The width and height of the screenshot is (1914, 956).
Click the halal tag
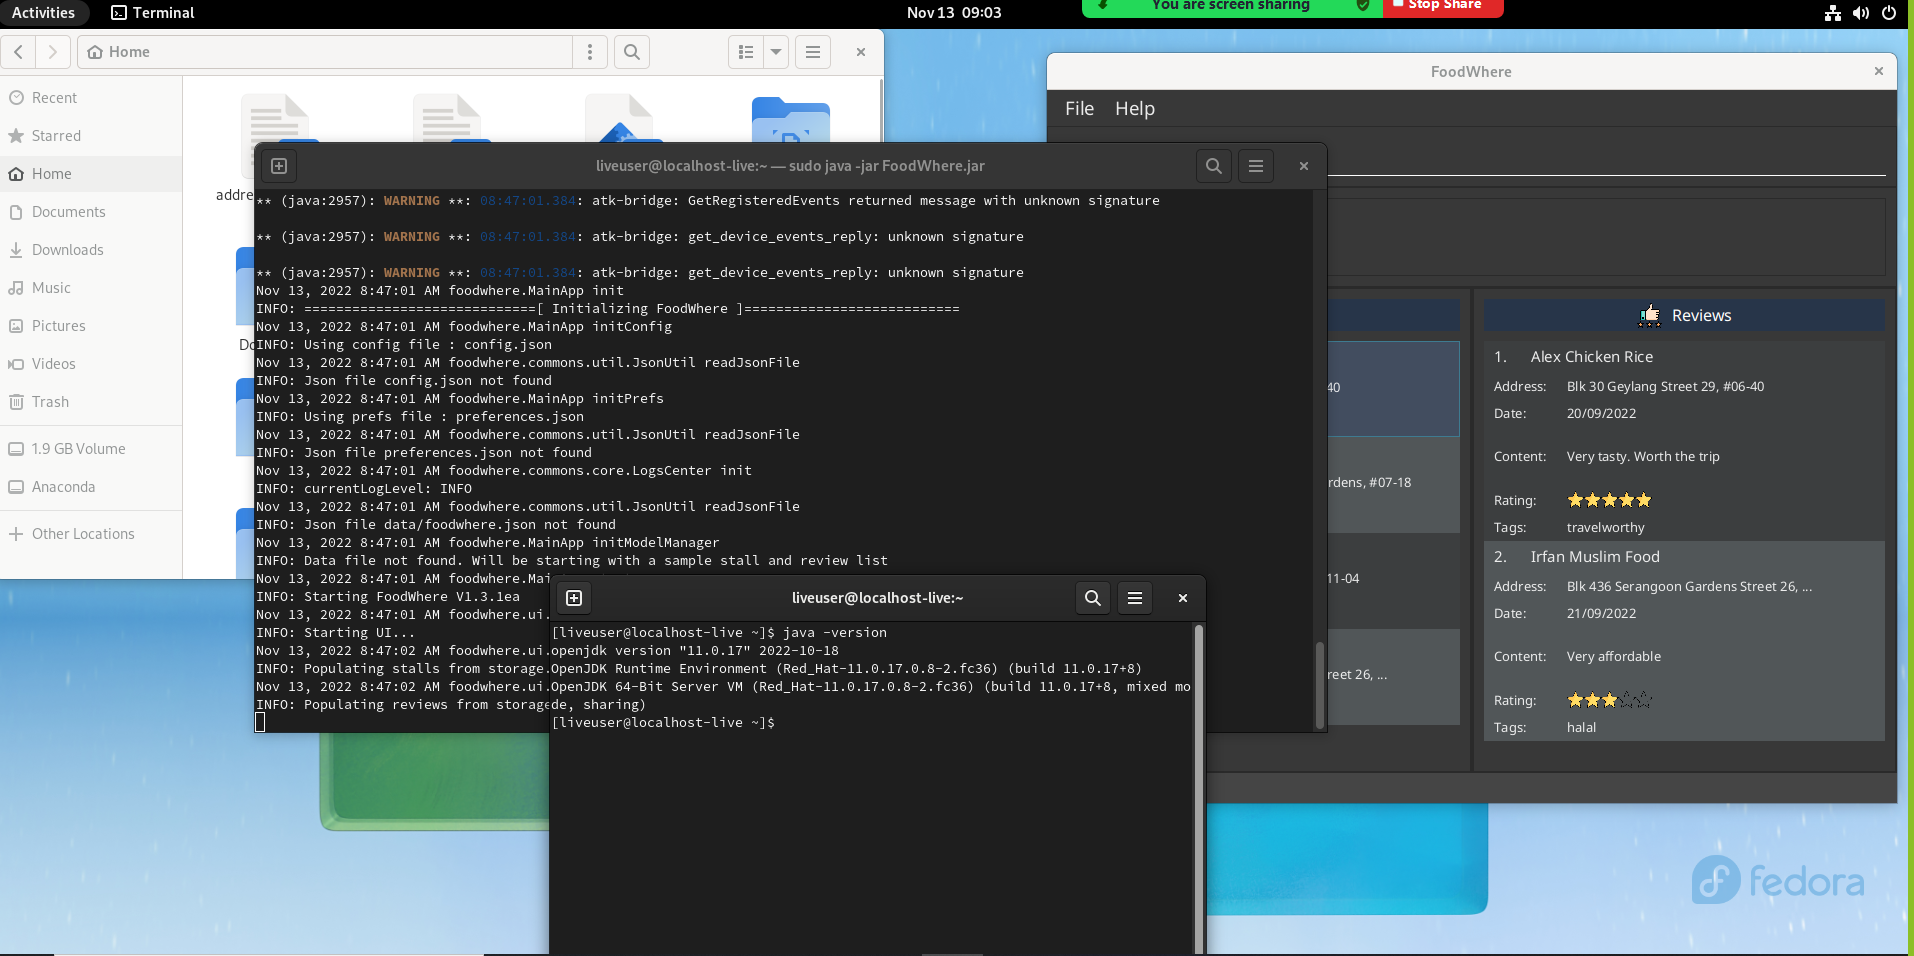[x=1581, y=728]
